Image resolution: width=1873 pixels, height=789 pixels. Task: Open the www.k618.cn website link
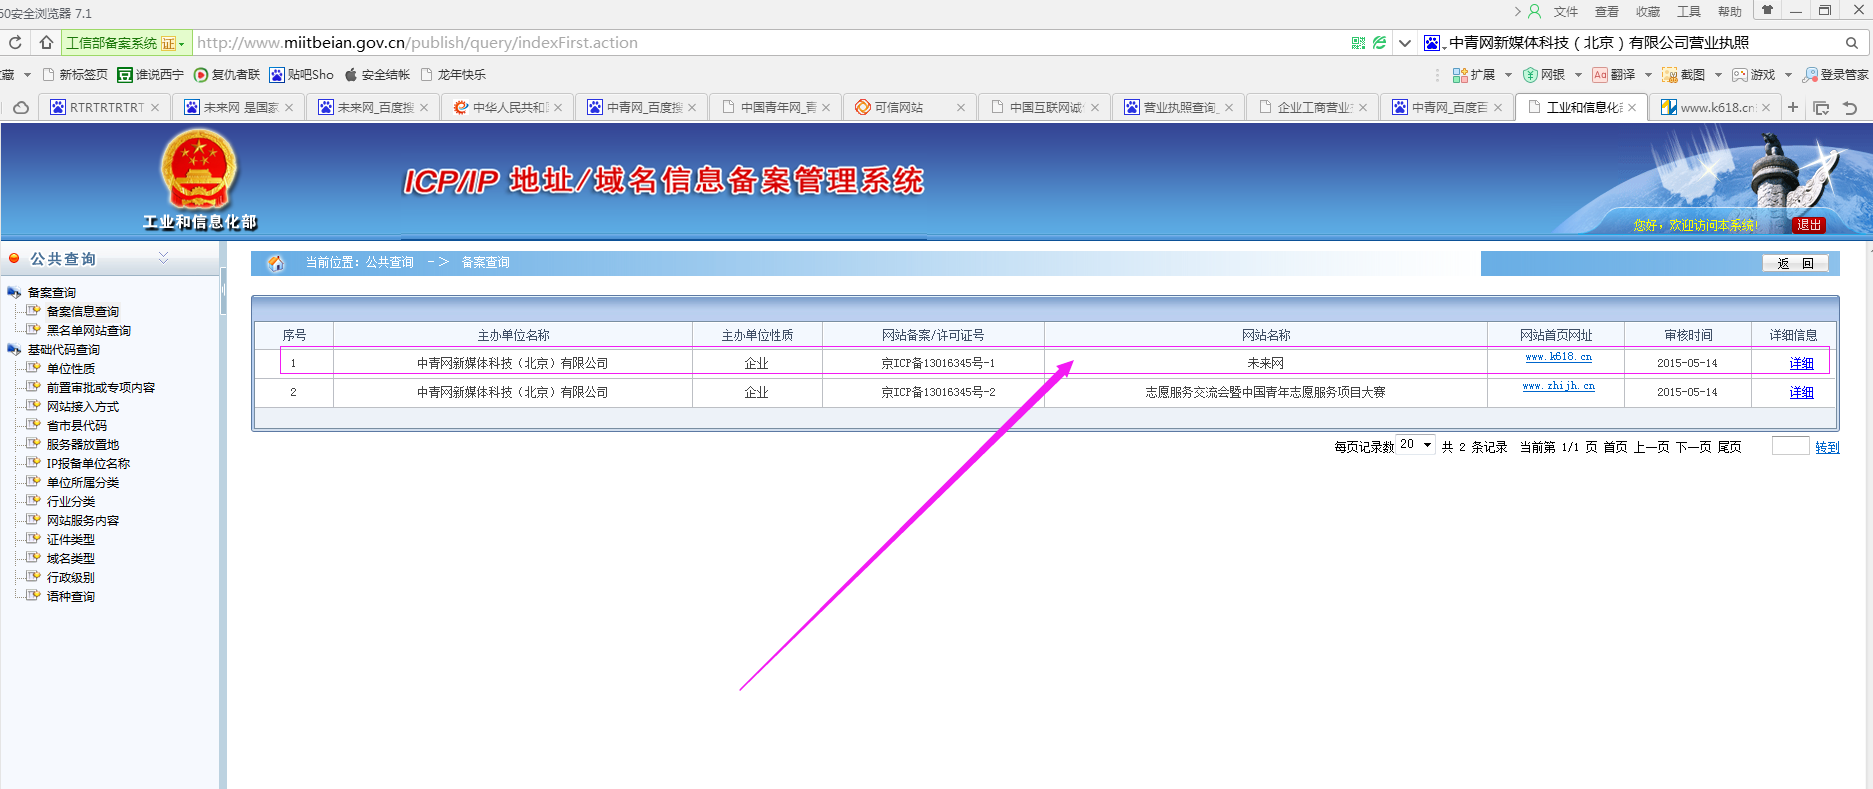(x=1558, y=357)
